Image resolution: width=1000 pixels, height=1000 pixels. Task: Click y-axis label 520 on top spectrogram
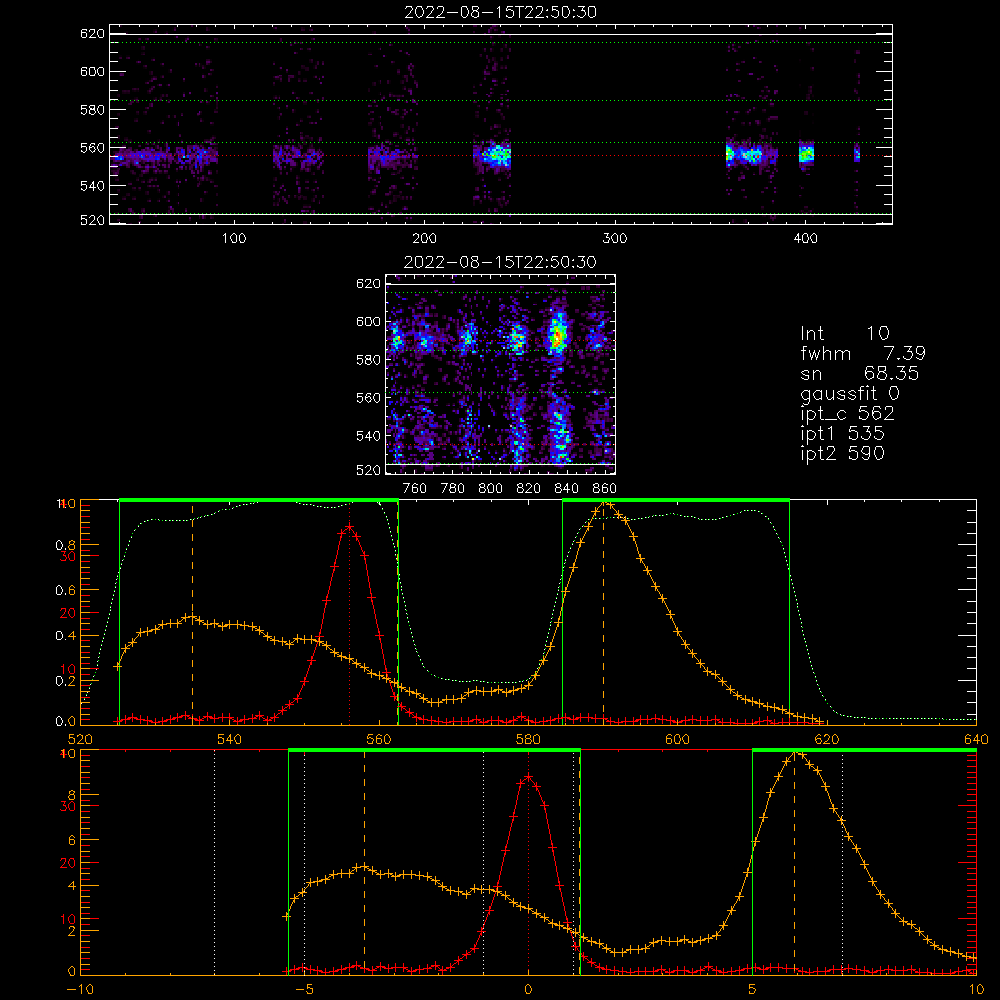tap(92, 220)
